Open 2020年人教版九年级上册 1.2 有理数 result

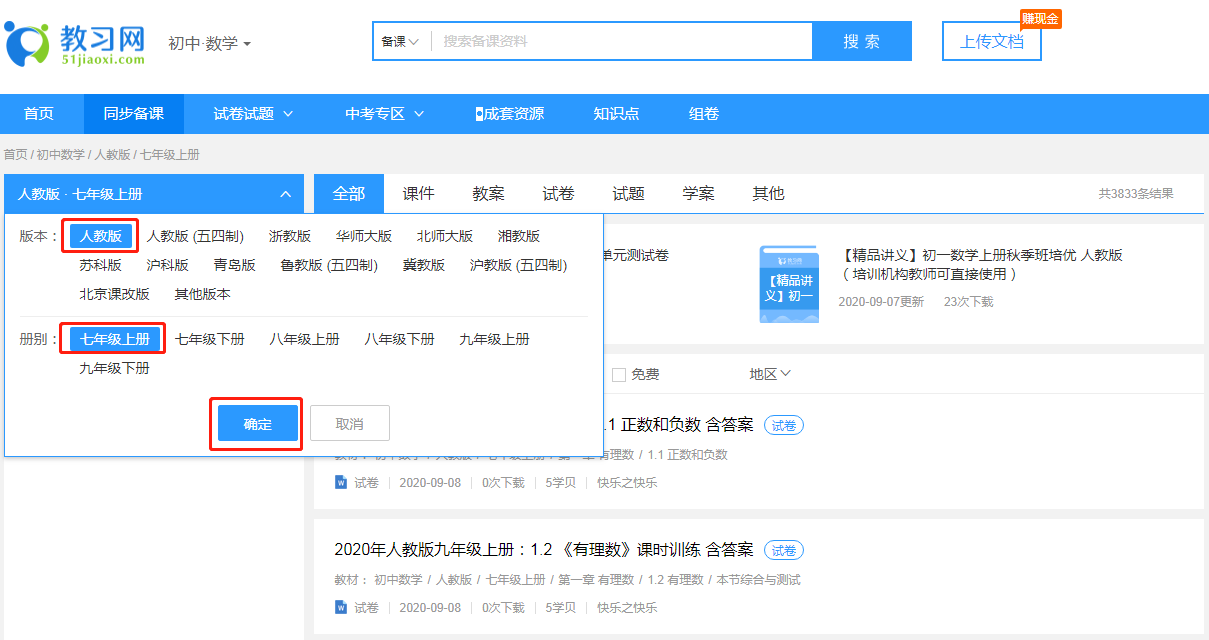click(x=544, y=550)
